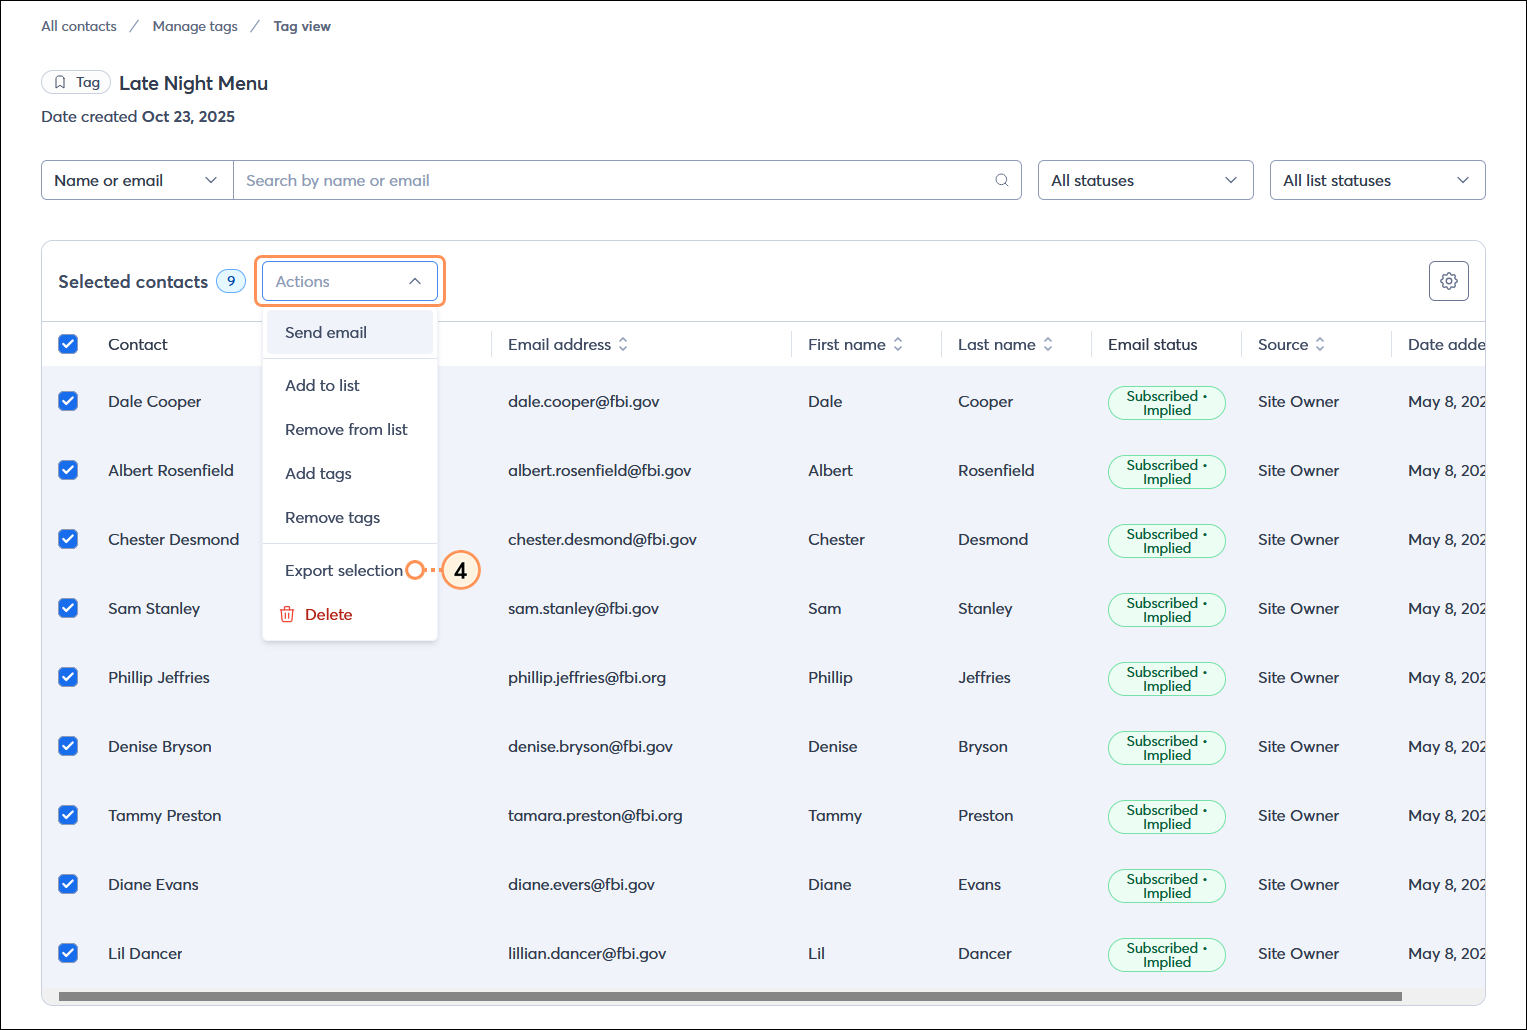This screenshot has width=1527, height=1030.
Task: Open the Name or email filter dropdown
Action: tap(136, 180)
